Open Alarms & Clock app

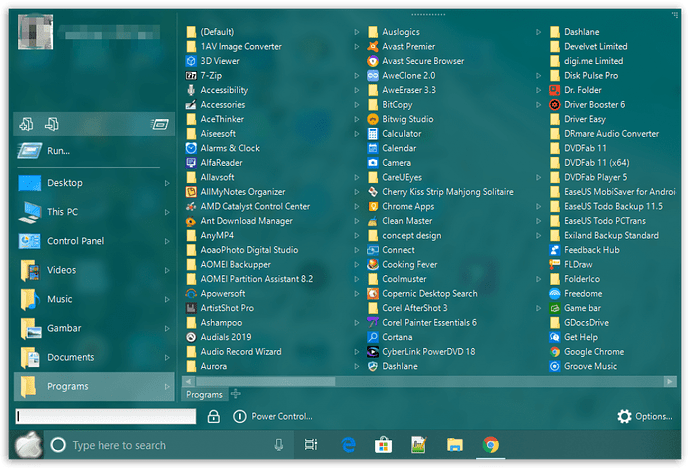coord(229,148)
